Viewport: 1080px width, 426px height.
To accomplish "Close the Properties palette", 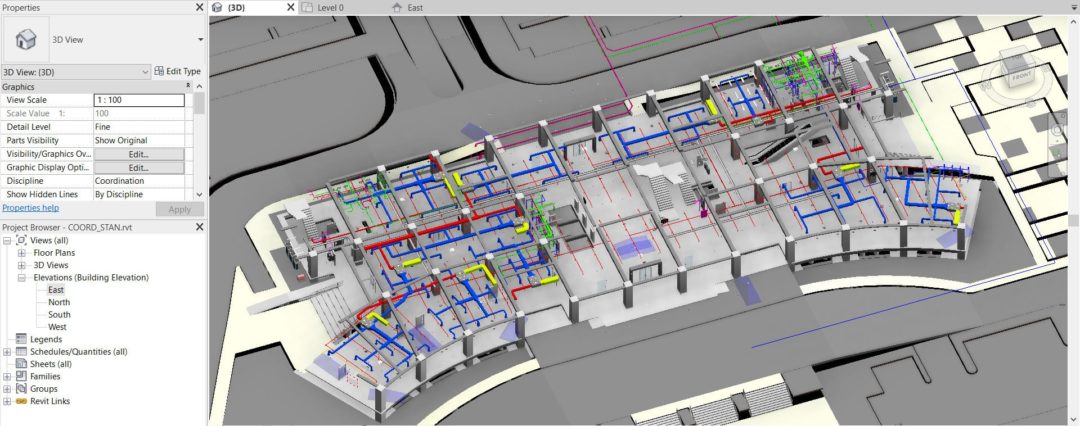I will coord(199,7).
